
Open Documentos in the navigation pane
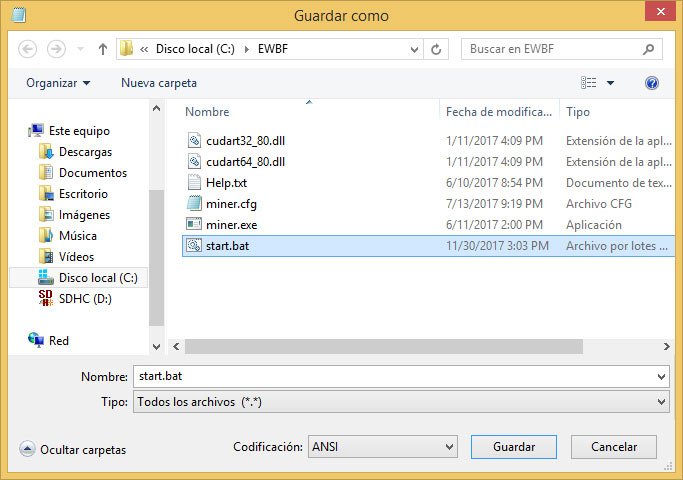(93, 172)
